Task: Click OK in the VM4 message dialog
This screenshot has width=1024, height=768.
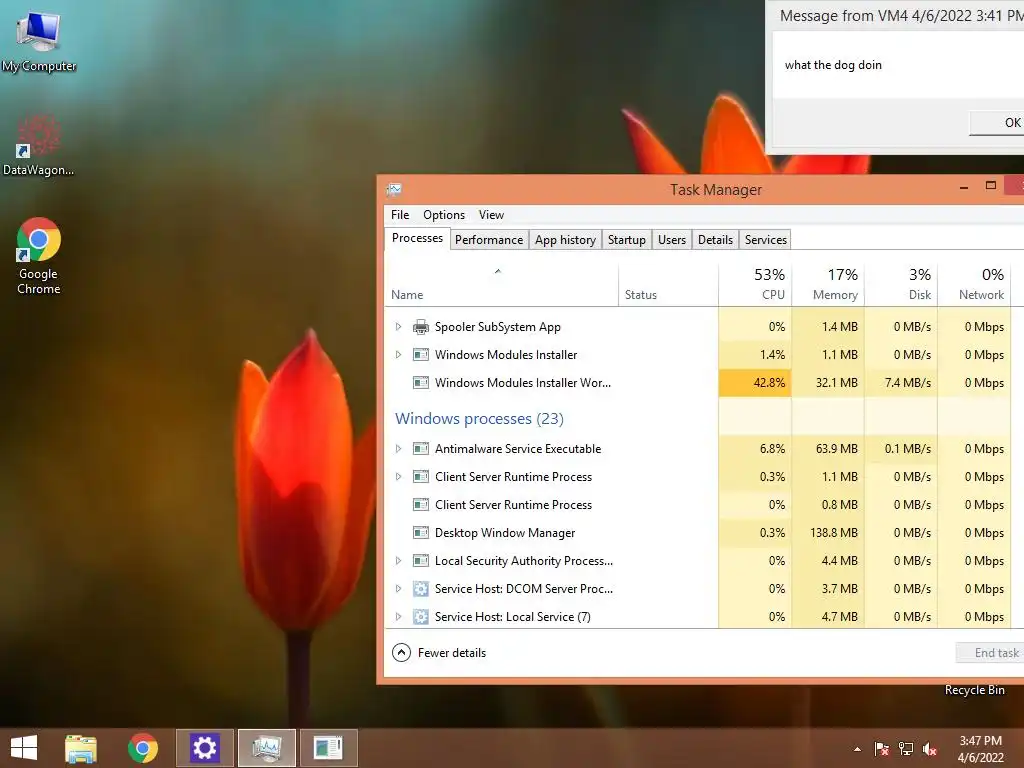Action: point(997,123)
